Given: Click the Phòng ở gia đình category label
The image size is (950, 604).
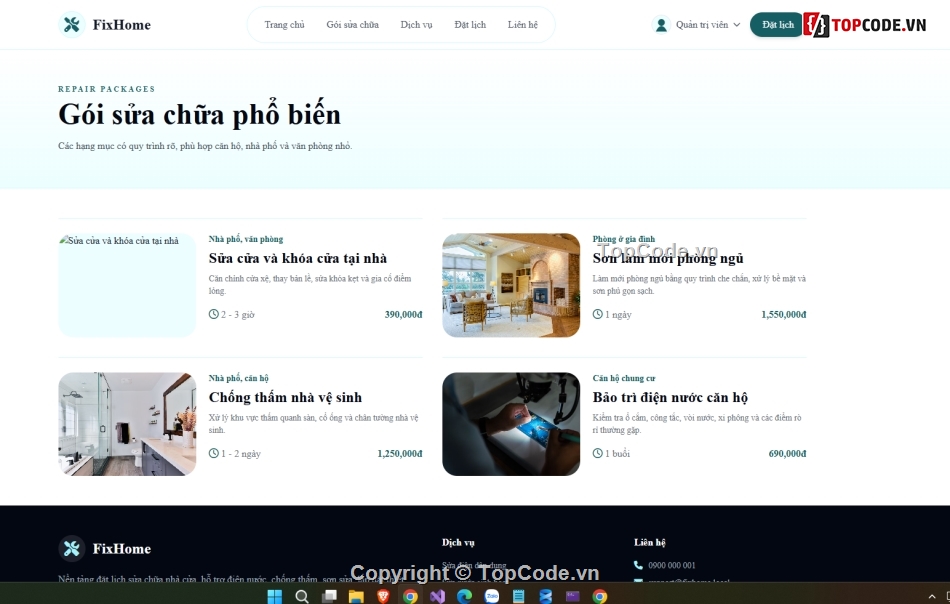Looking at the screenshot, I should click(x=623, y=239).
